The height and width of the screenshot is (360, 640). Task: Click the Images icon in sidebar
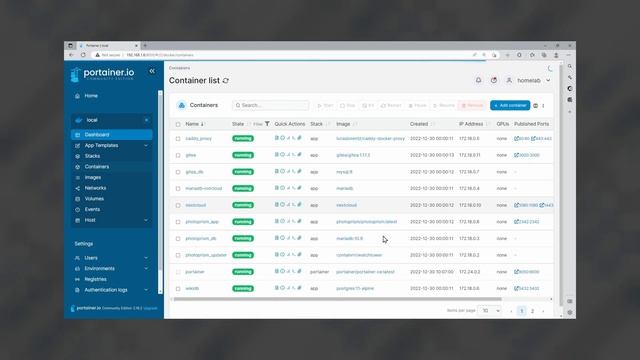coord(78,178)
